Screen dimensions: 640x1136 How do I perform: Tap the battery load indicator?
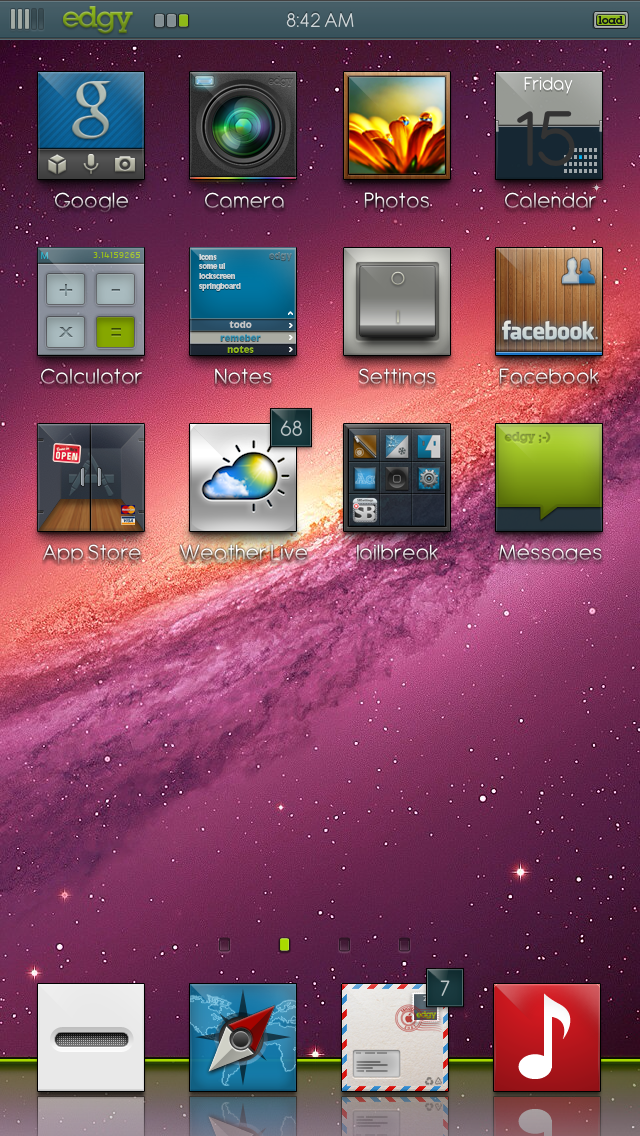point(611,20)
